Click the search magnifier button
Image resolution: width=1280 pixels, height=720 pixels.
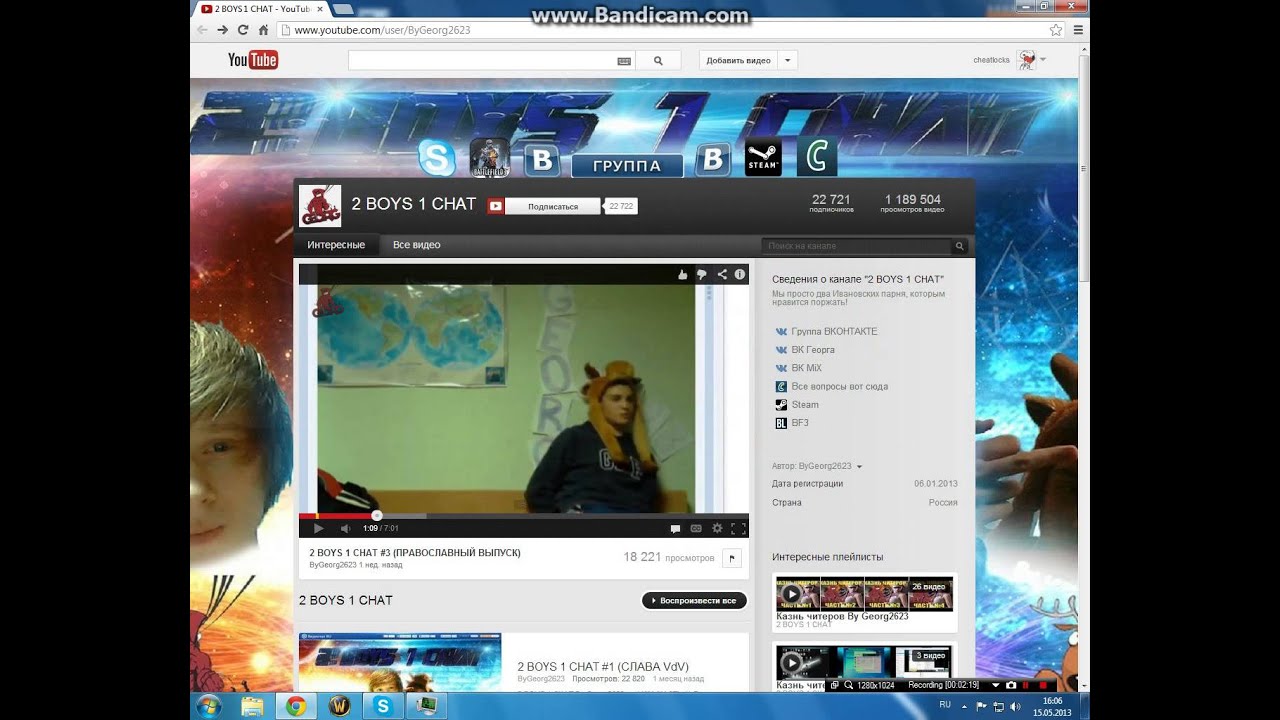658,60
